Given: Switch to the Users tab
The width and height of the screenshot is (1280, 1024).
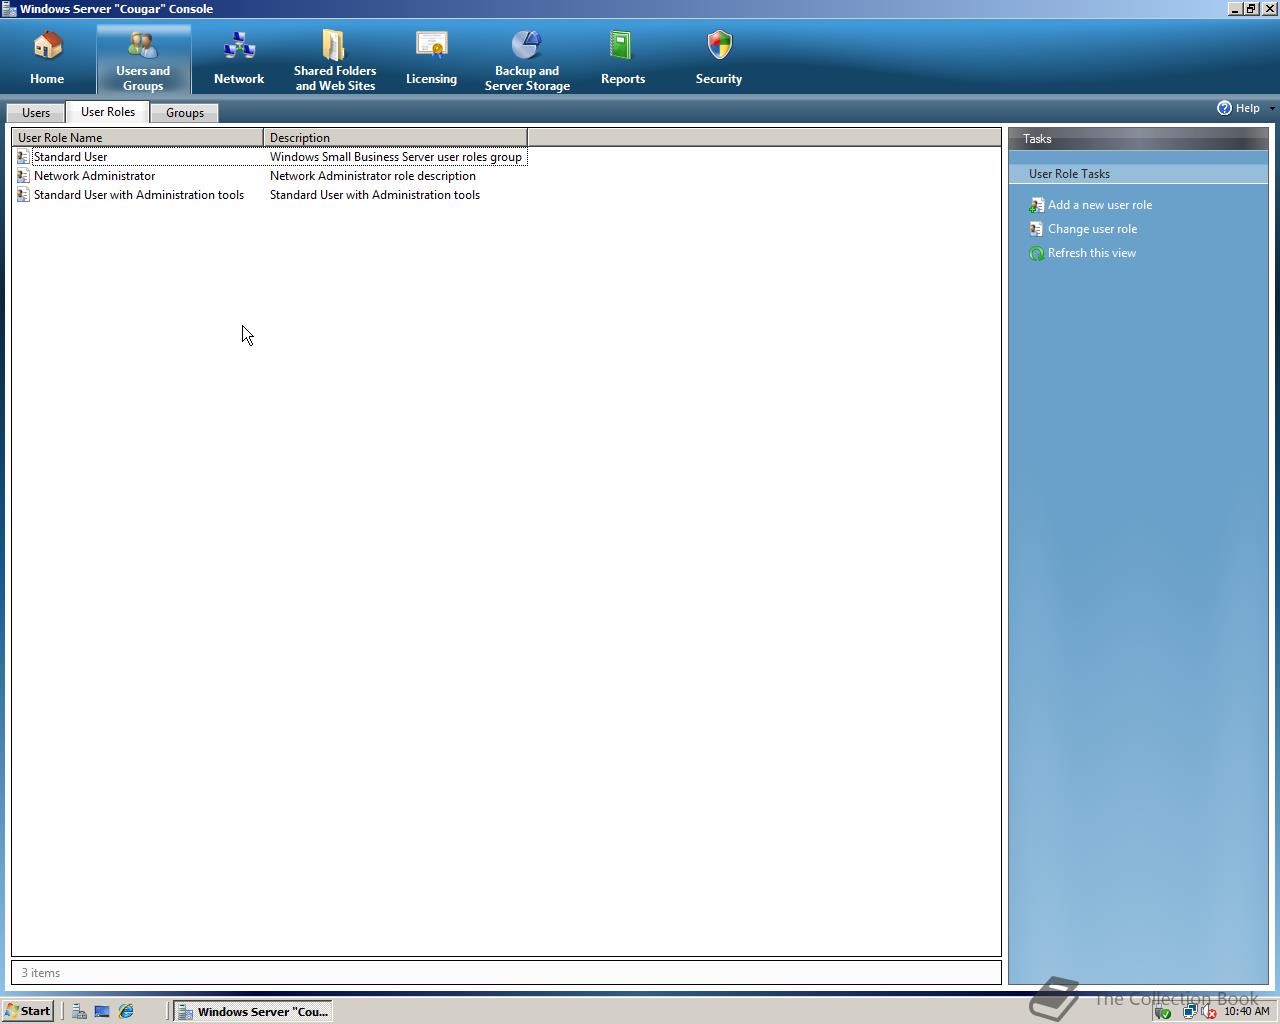Looking at the screenshot, I should [36, 113].
